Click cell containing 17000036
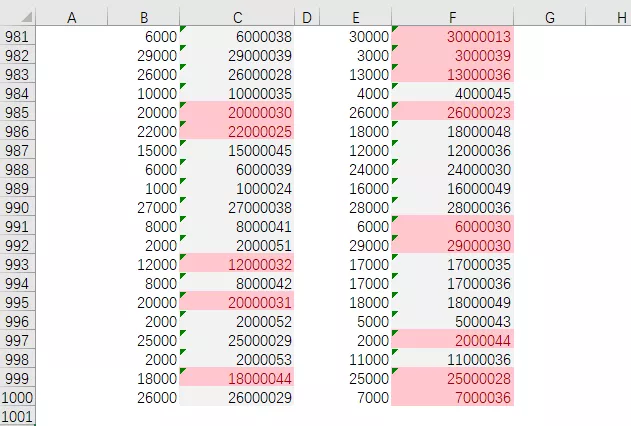This screenshot has width=631, height=426. pyautogui.click(x=452, y=284)
